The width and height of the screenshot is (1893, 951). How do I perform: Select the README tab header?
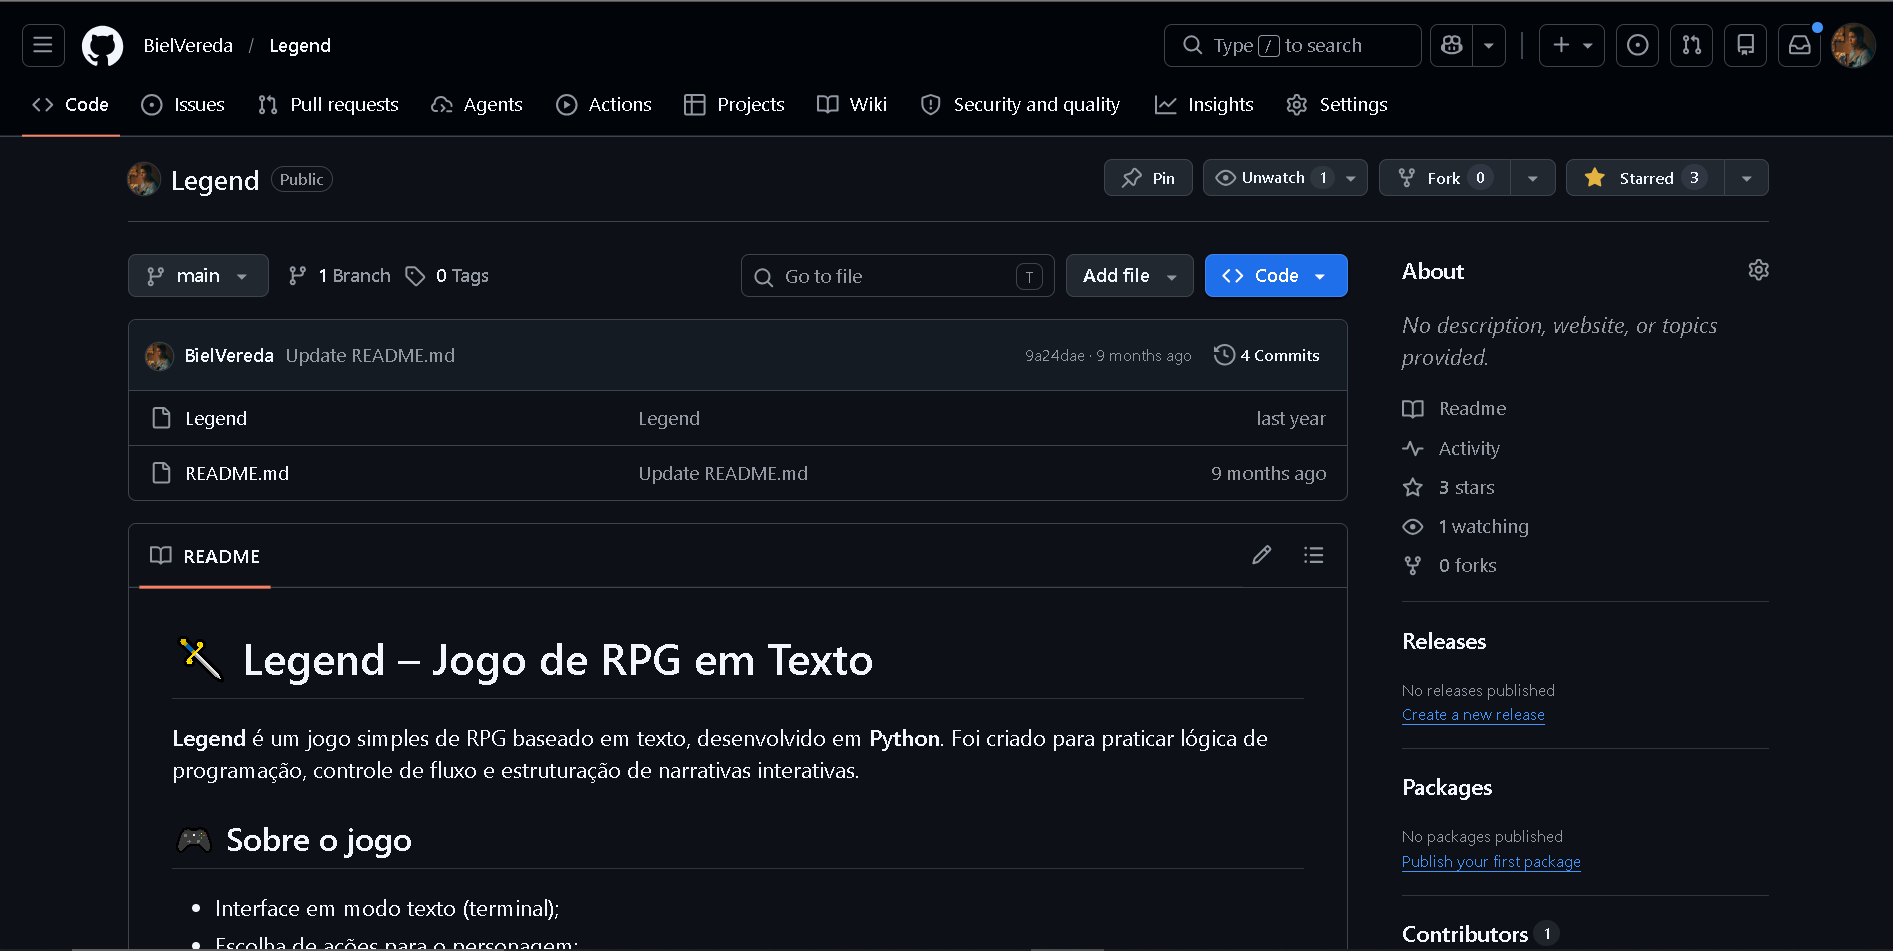point(205,556)
